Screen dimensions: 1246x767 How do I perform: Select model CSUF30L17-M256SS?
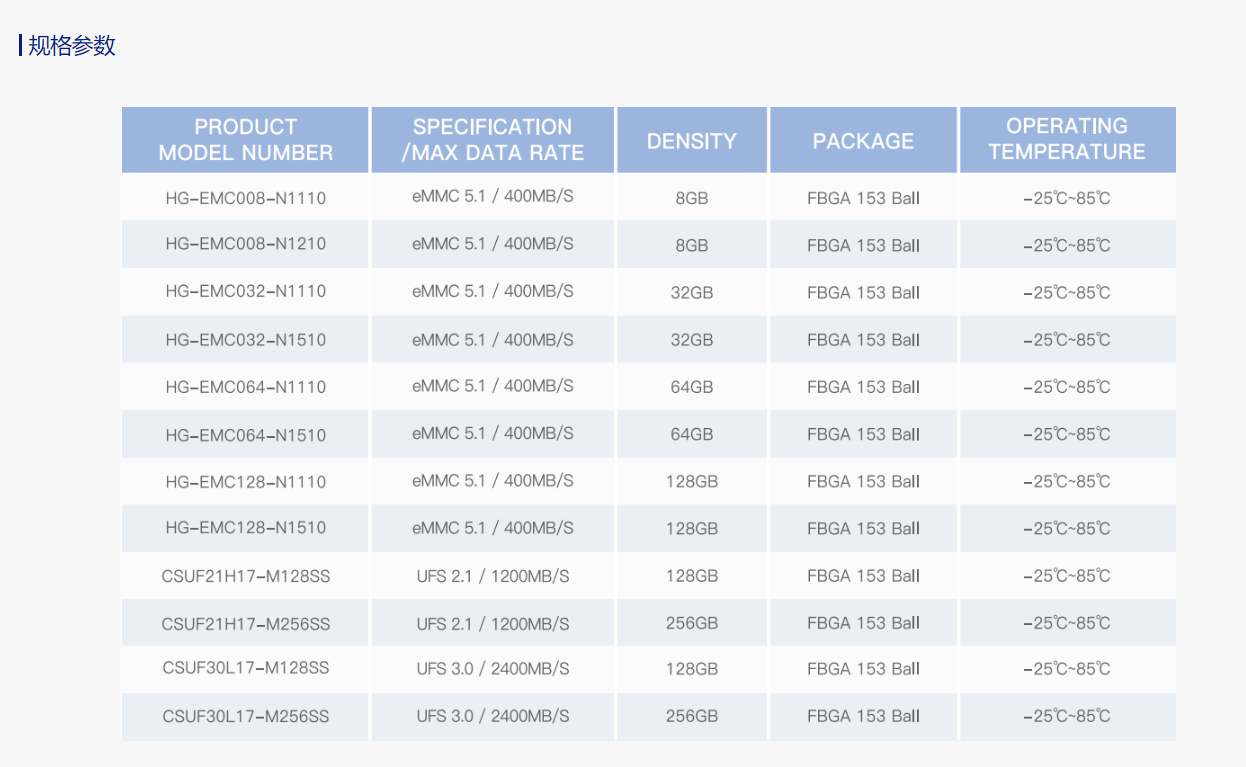point(246,716)
